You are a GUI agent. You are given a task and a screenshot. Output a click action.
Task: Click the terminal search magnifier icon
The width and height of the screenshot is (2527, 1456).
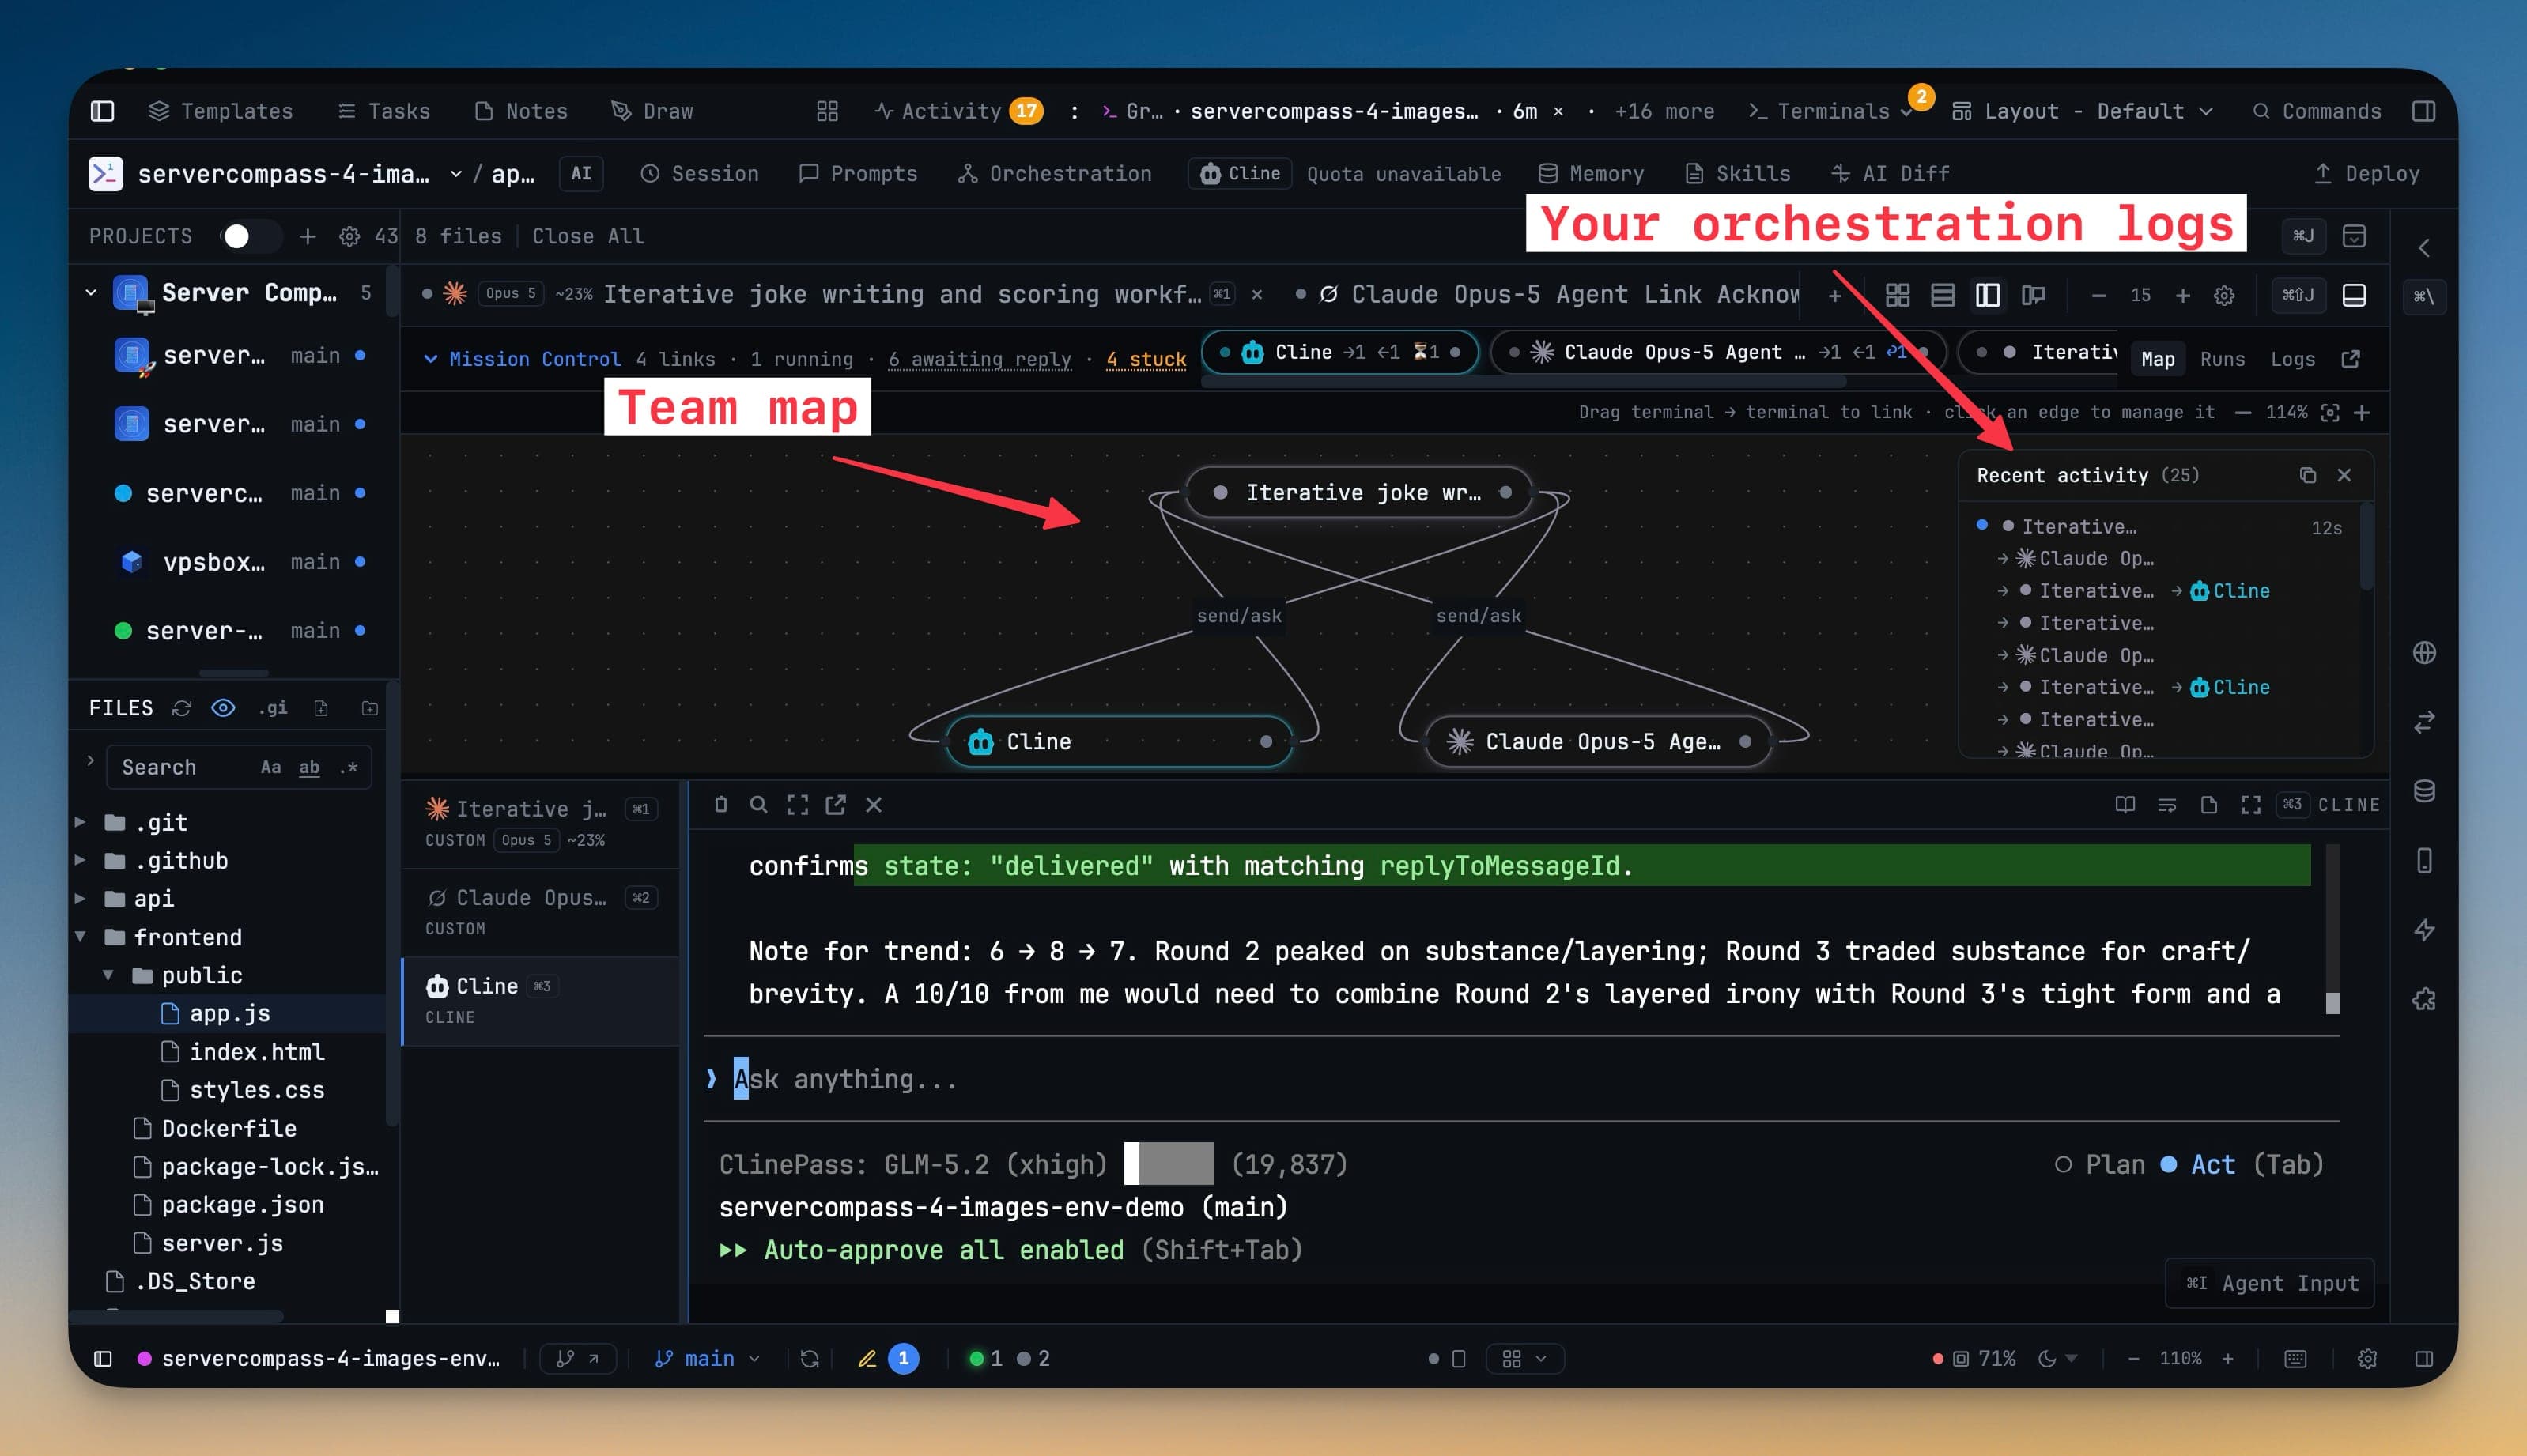tap(758, 805)
